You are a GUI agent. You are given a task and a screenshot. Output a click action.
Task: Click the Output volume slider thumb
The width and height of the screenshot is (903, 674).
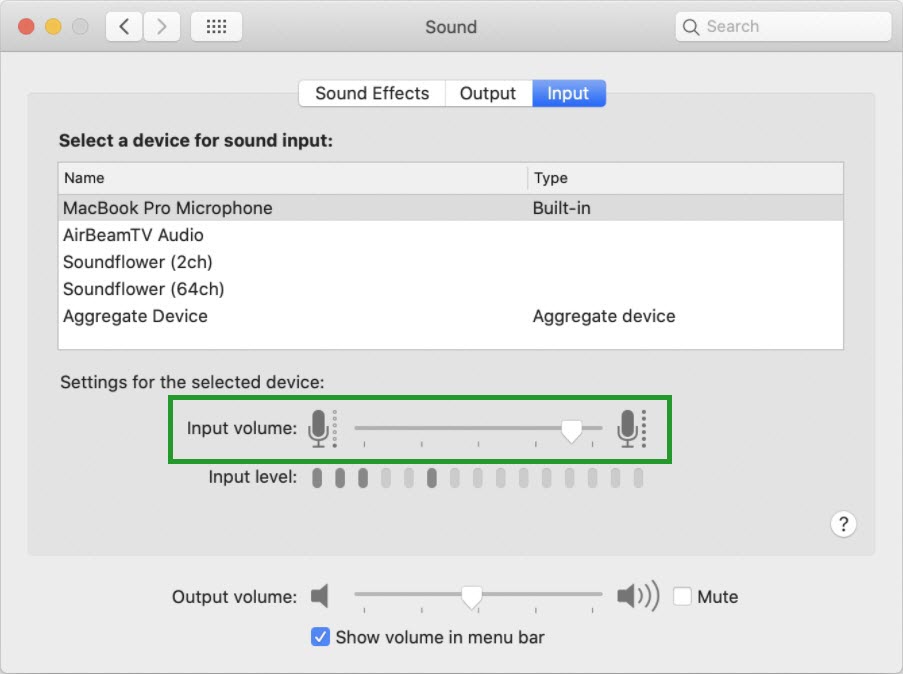coord(472,597)
